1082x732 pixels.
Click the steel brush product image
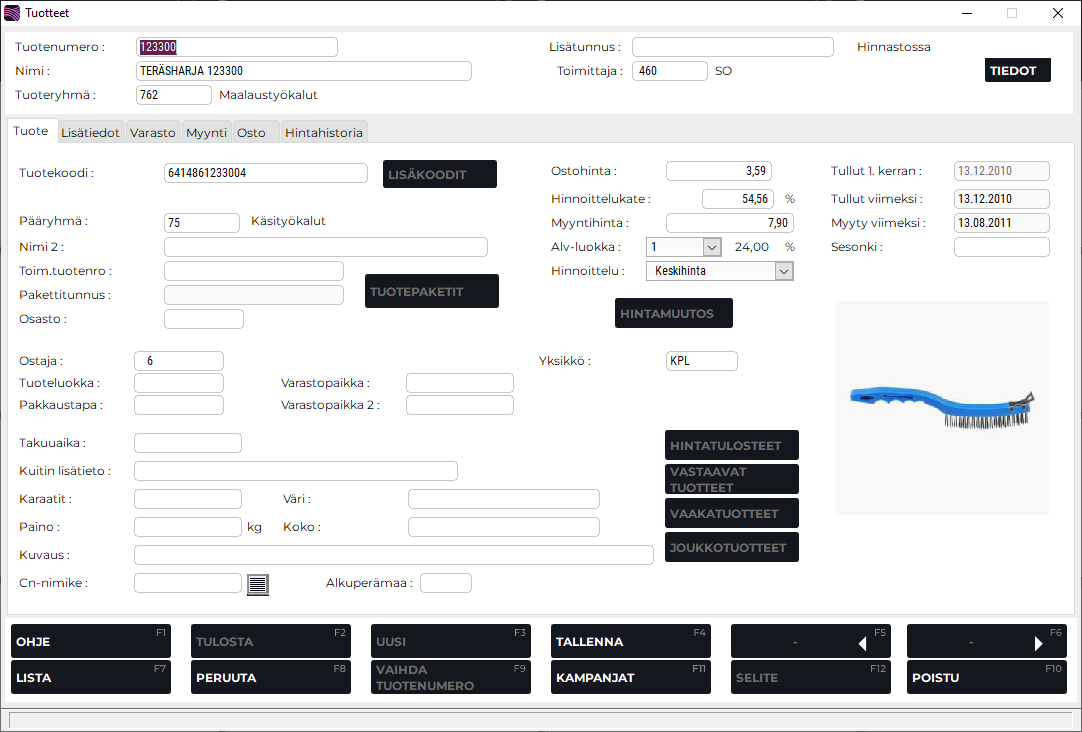point(941,408)
